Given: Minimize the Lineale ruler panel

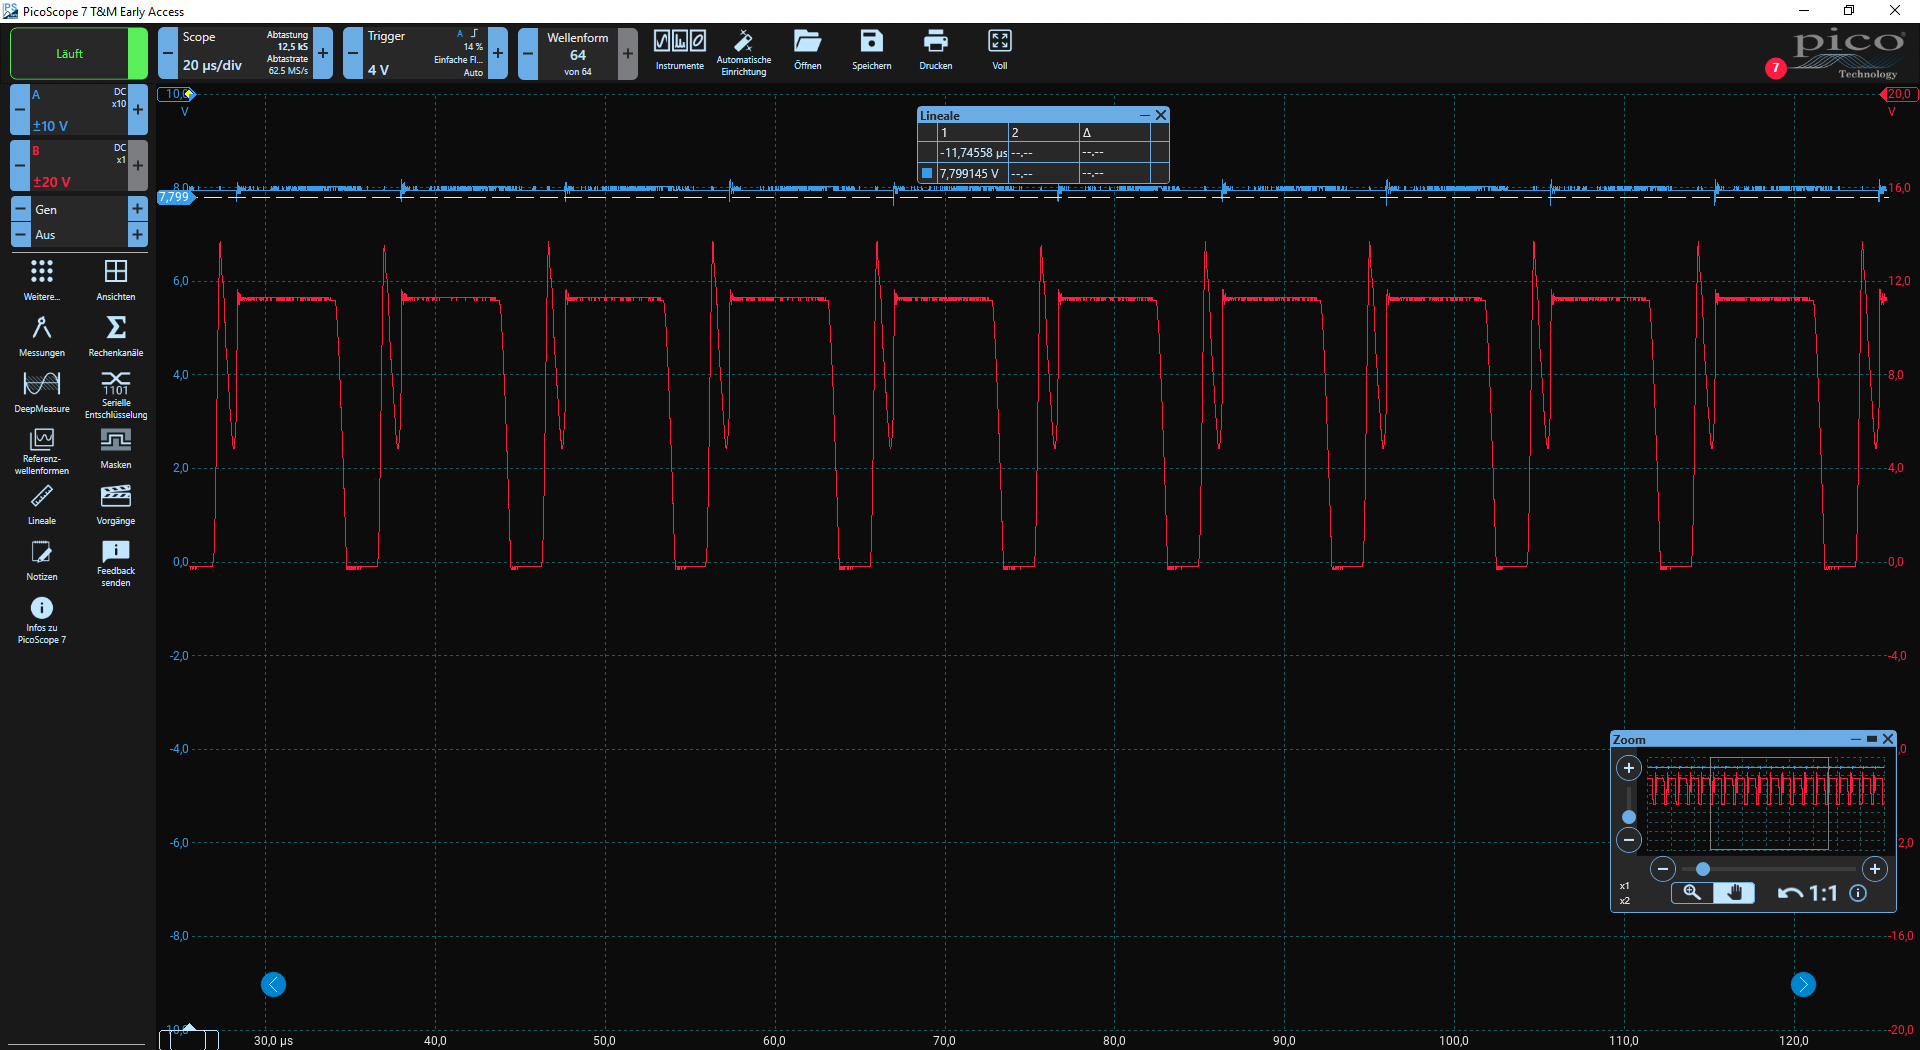Looking at the screenshot, I should 1144,115.
